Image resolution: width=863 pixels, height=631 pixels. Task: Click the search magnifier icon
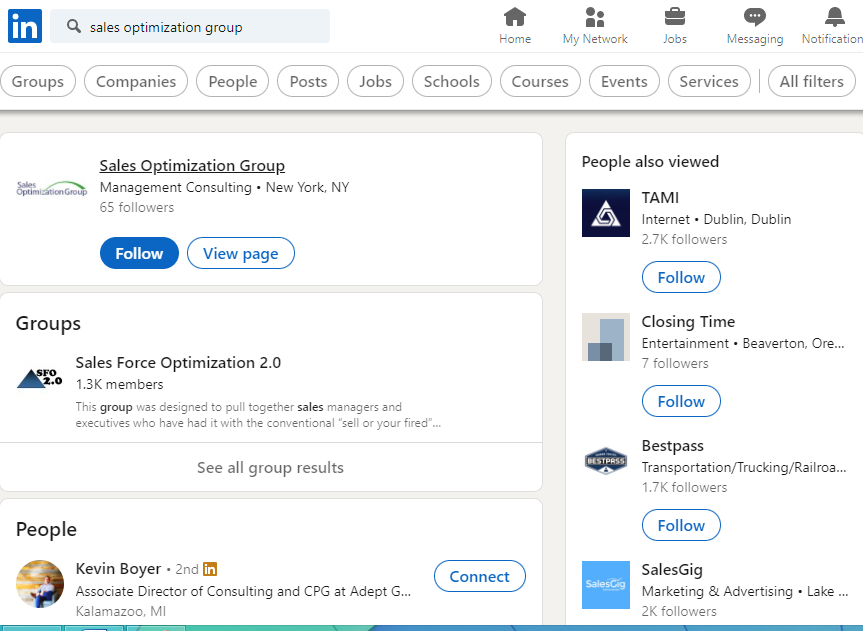click(x=74, y=26)
